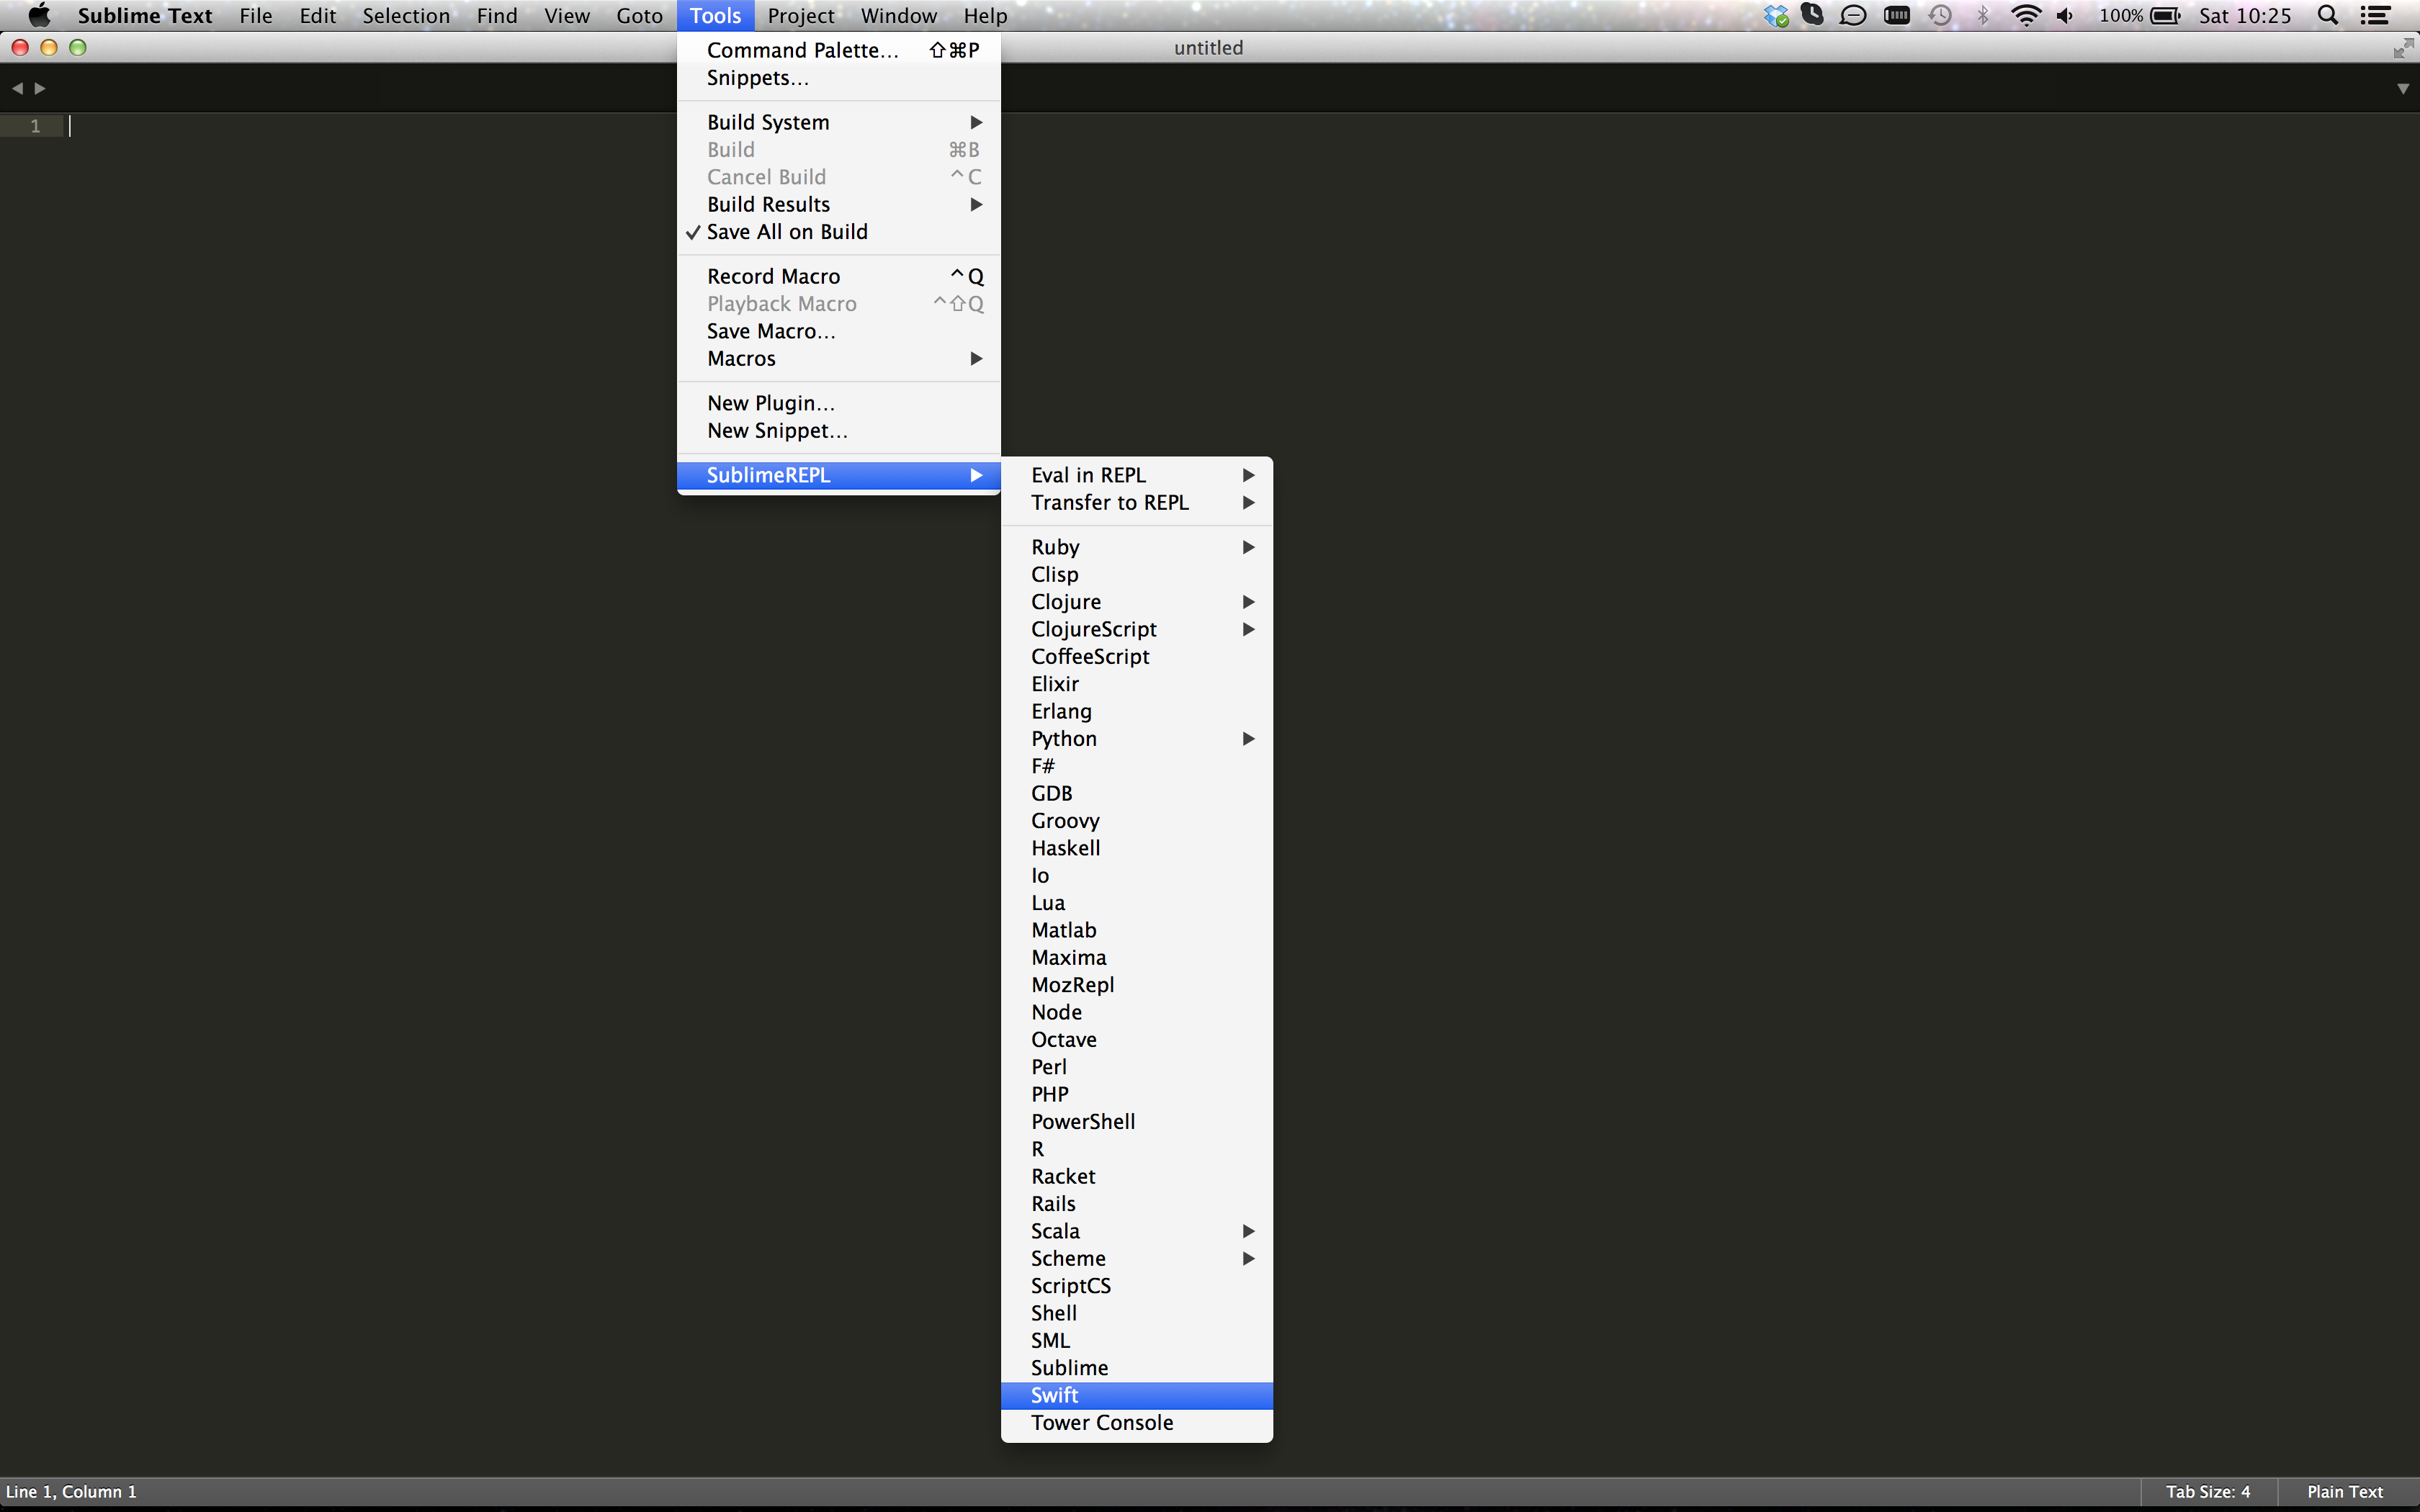
Task: Expand the Transfer to REPL submenu
Action: point(1136,502)
